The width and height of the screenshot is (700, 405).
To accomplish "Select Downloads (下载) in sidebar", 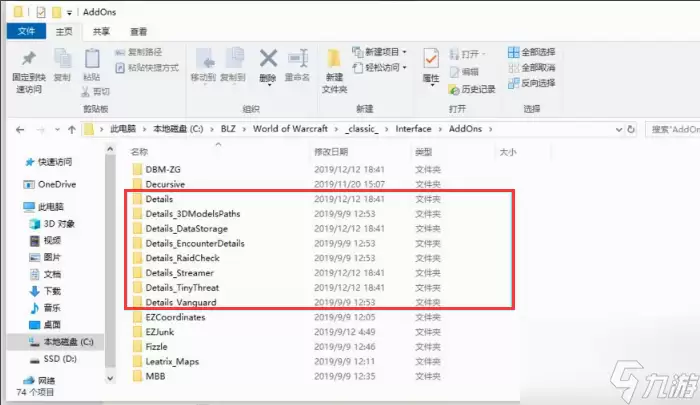I will [45, 291].
